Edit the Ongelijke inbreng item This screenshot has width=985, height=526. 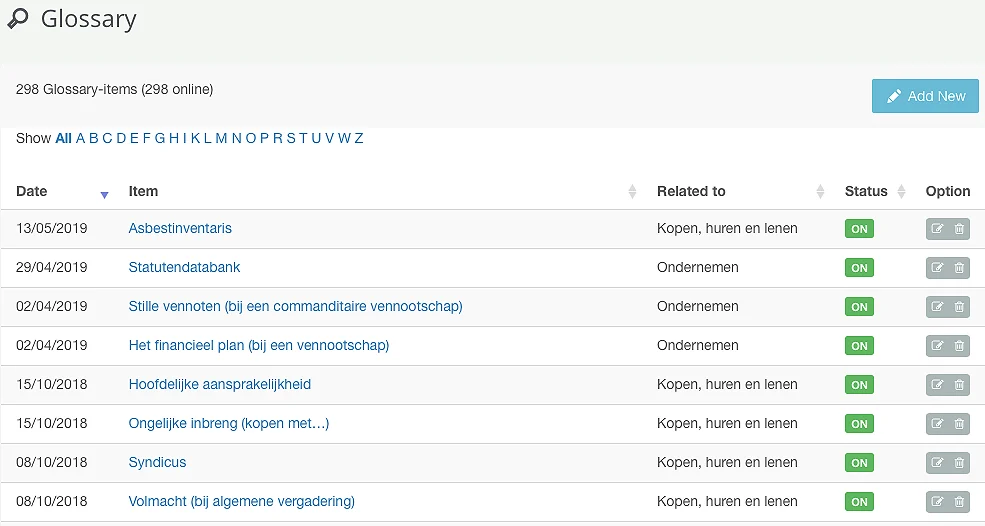pos(937,424)
